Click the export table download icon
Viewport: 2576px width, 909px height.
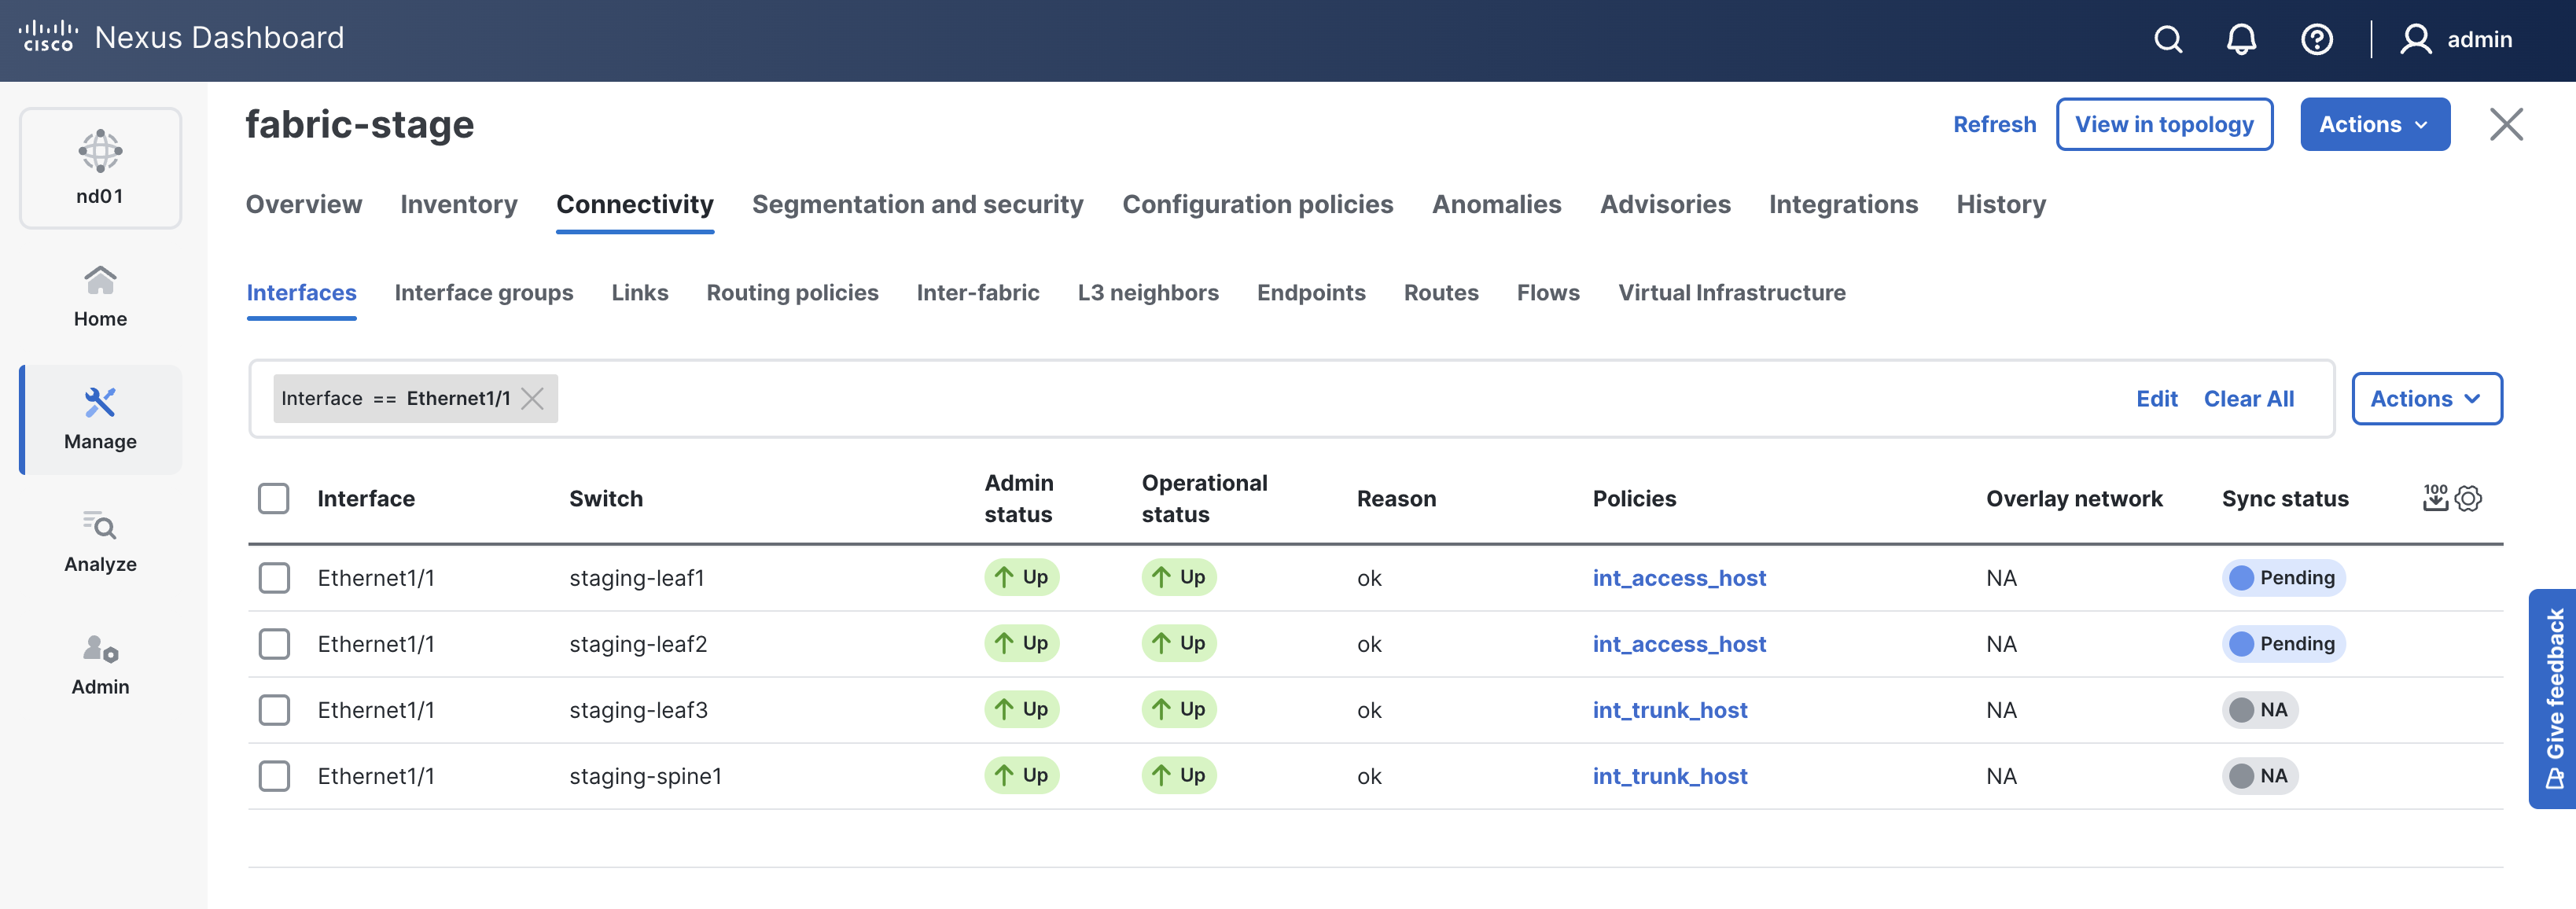[2435, 498]
